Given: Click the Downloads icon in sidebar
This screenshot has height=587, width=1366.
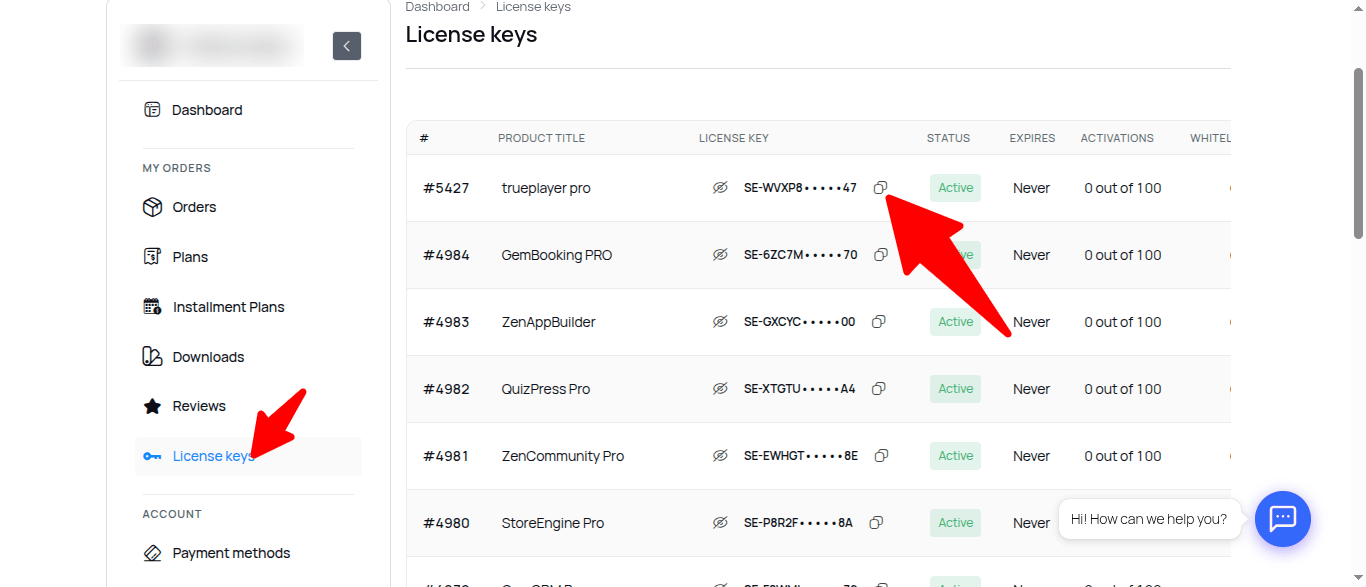Looking at the screenshot, I should [x=152, y=357].
